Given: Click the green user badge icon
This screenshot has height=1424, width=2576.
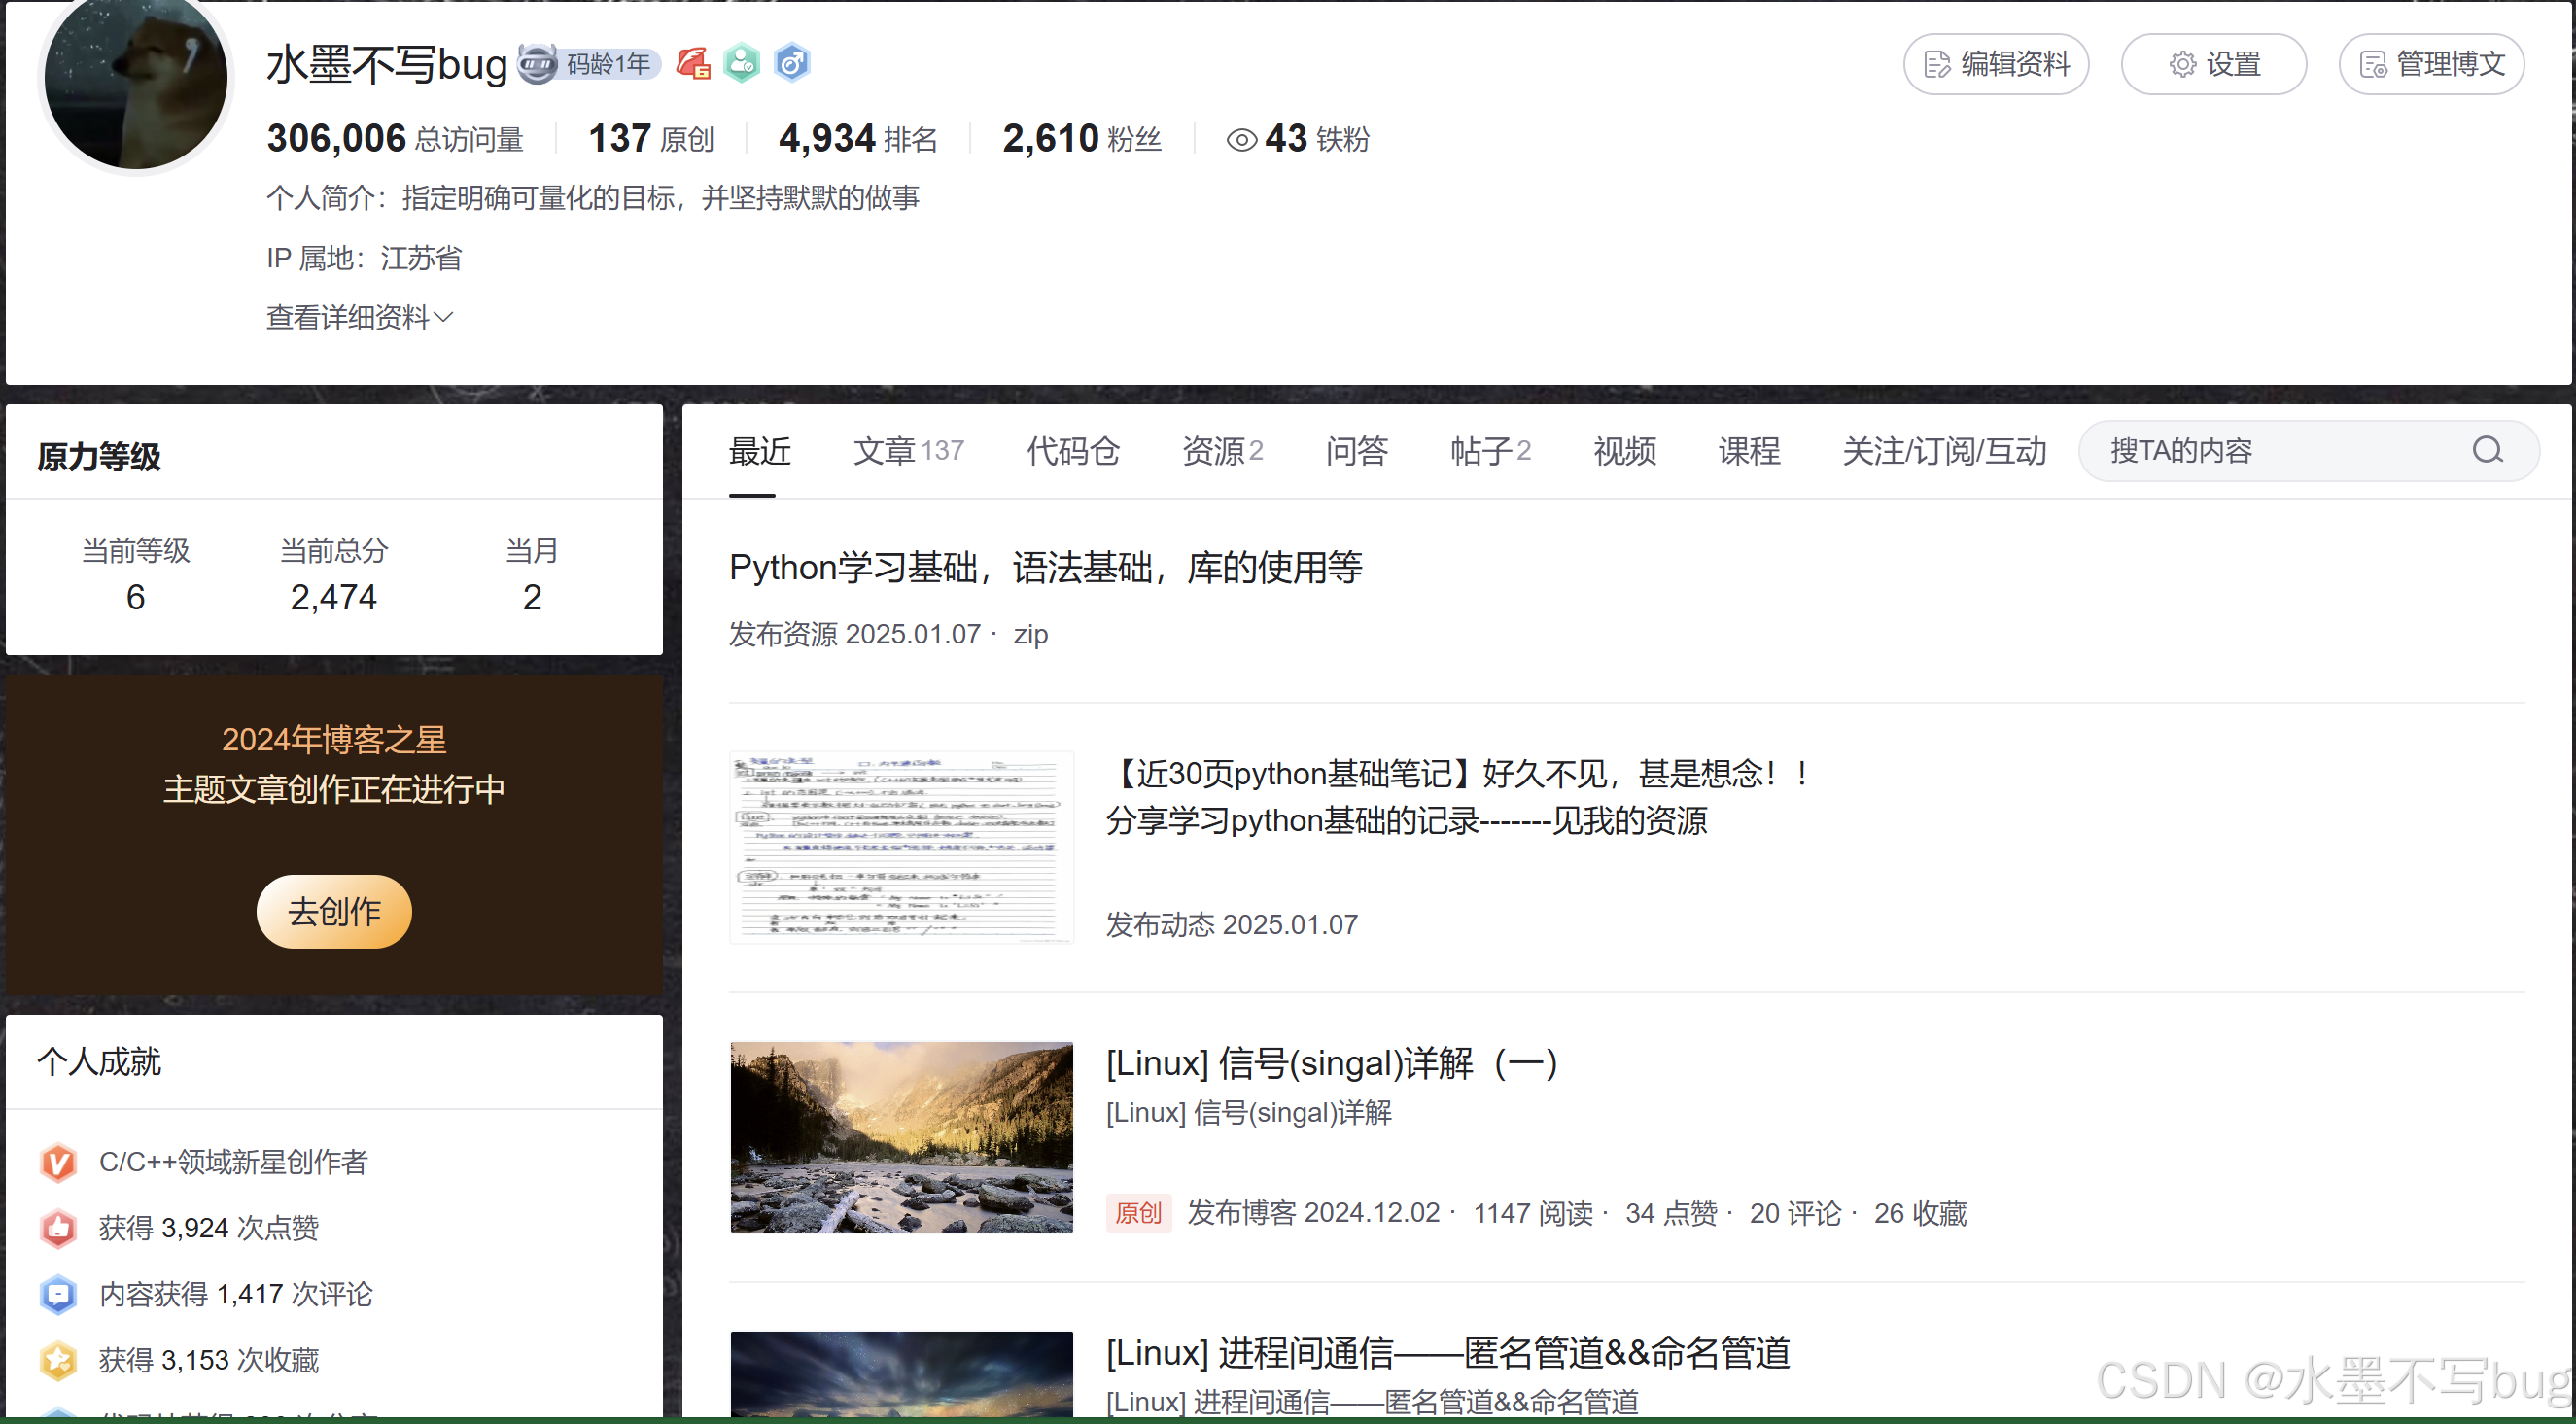Looking at the screenshot, I should [742, 64].
